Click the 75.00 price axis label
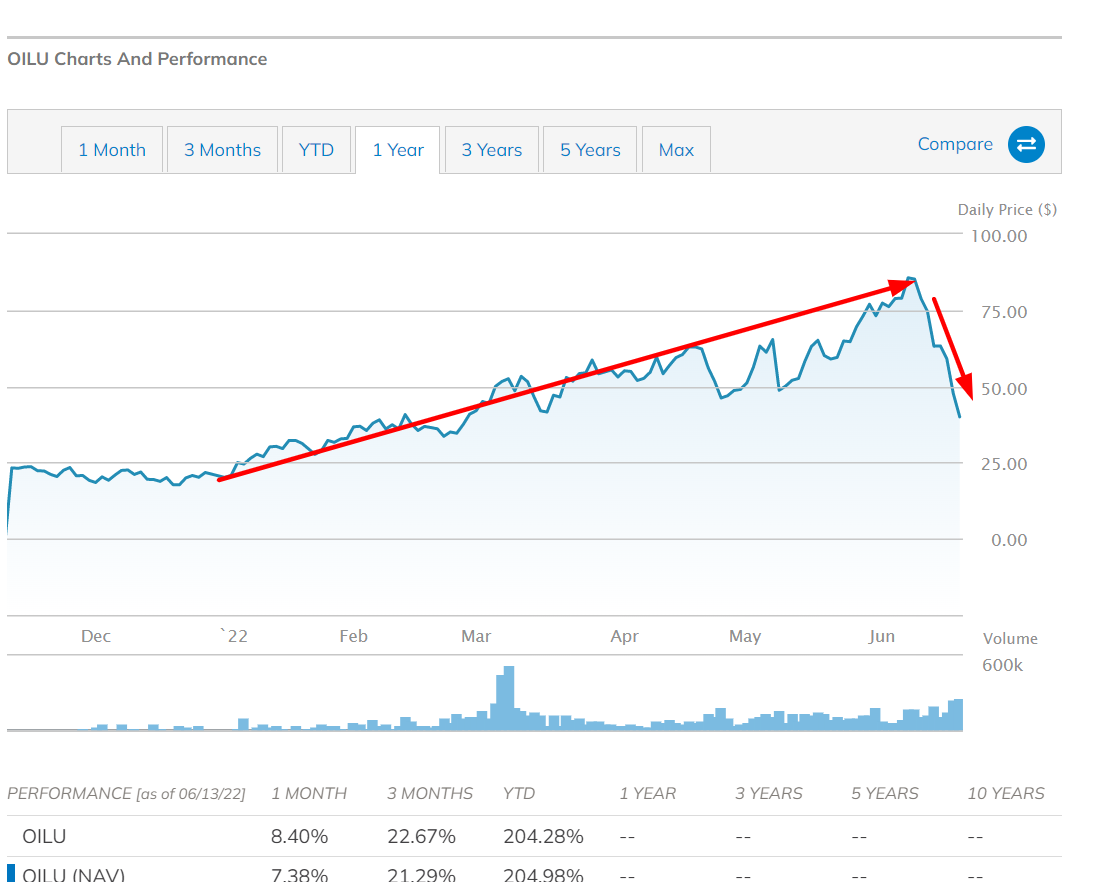1095x882 pixels. [x=1004, y=312]
